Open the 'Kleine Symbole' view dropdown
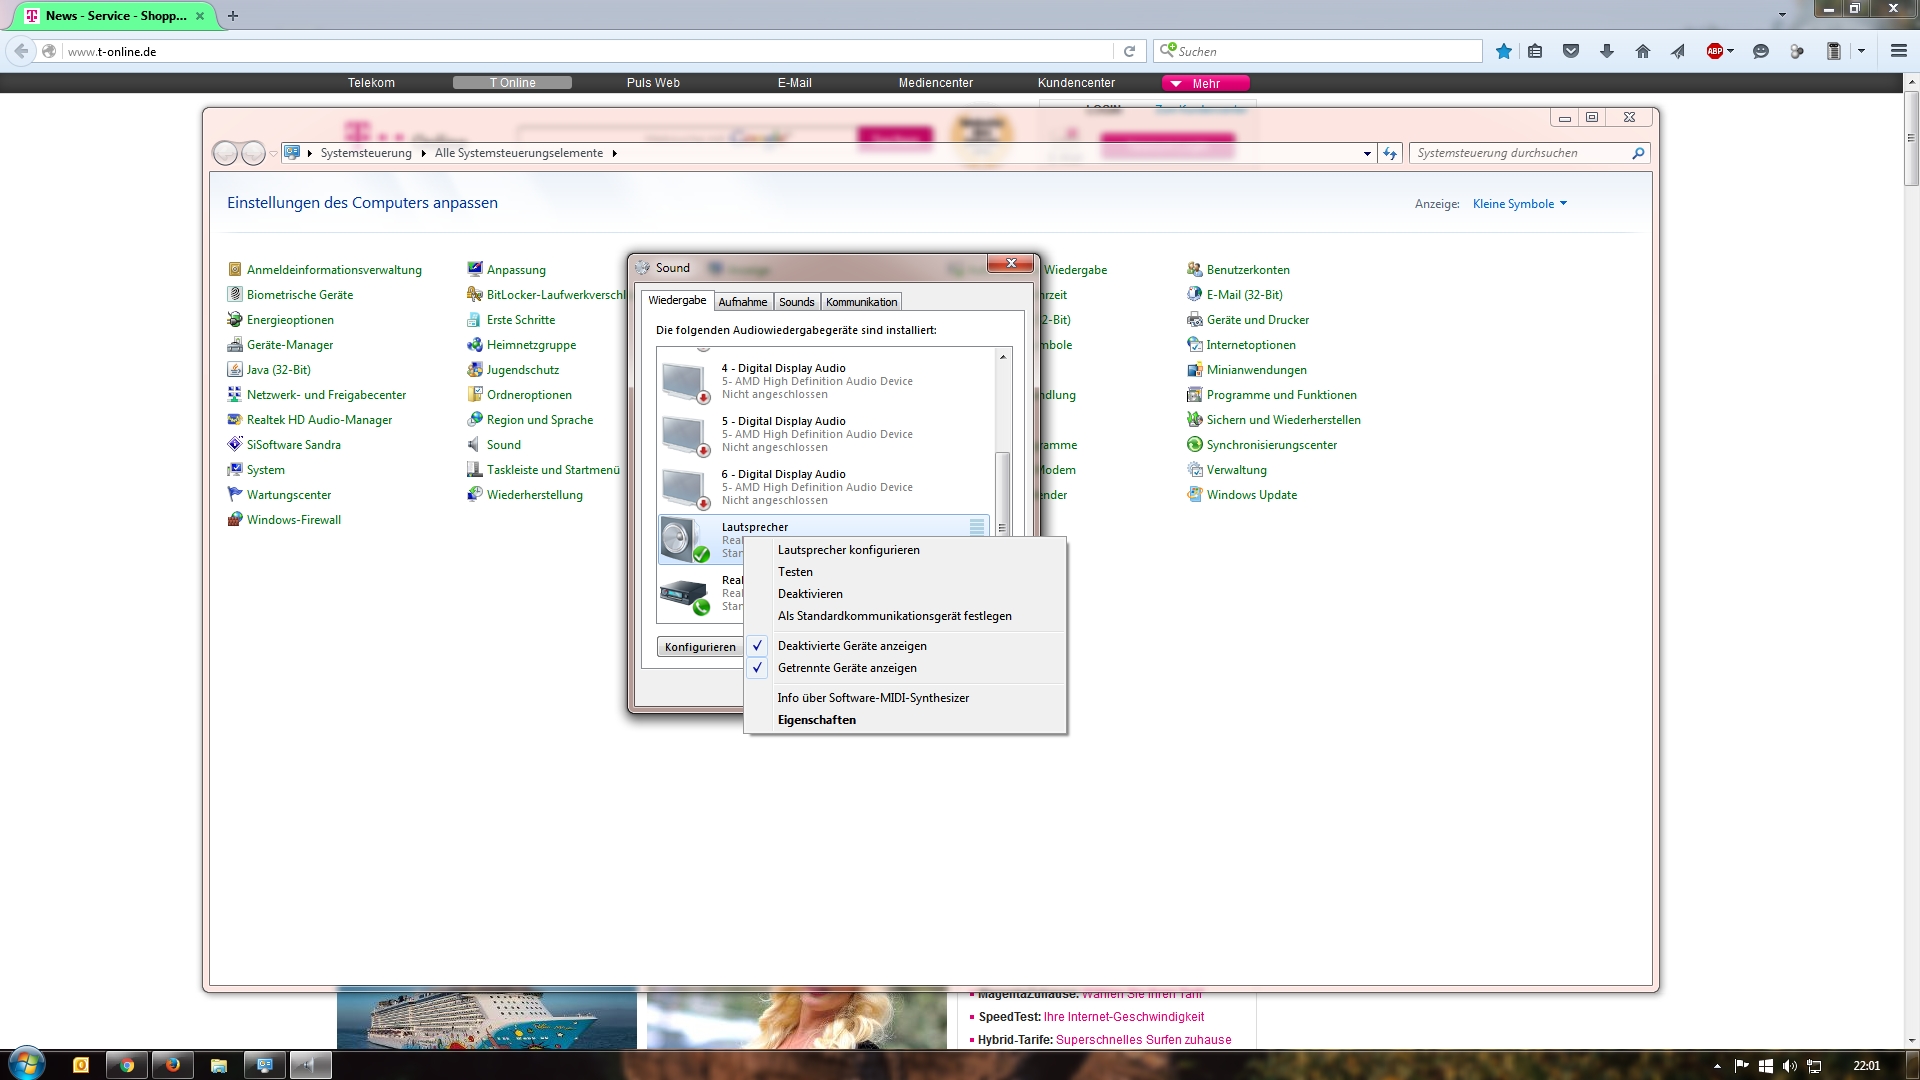The image size is (1920, 1080). [x=1519, y=204]
